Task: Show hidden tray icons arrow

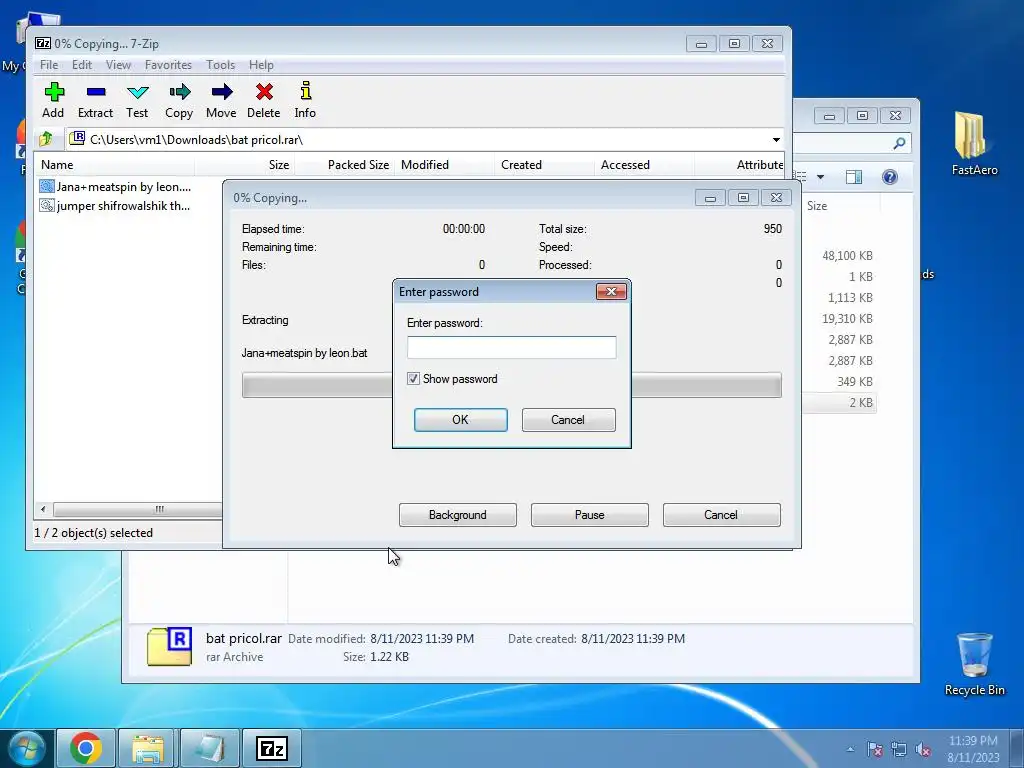Action: 850,750
